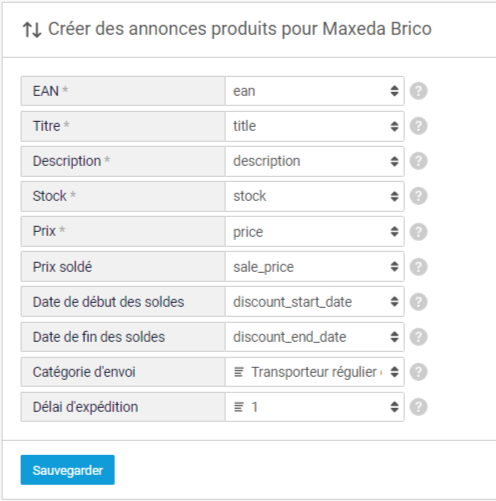The height and width of the screenshot is (501, 496).
Task: Open the description select box
Action: tap(315, 161)
